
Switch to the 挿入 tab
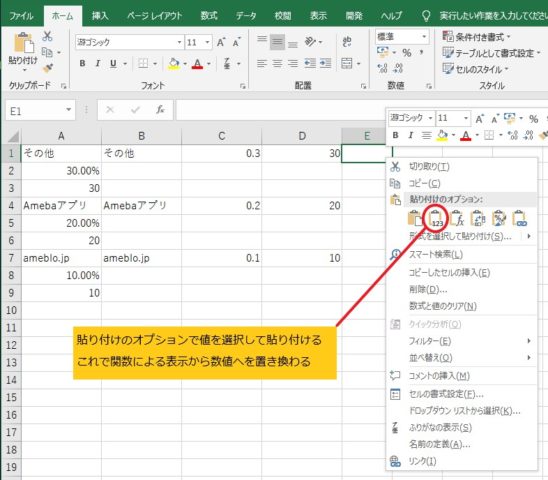tap(100, 16)
